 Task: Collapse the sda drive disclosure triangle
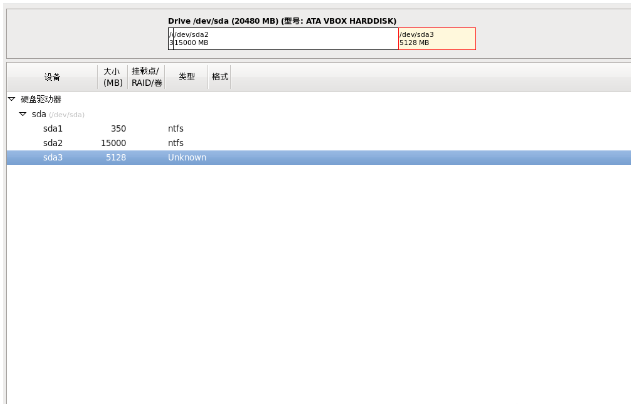[x=22, y=114]
